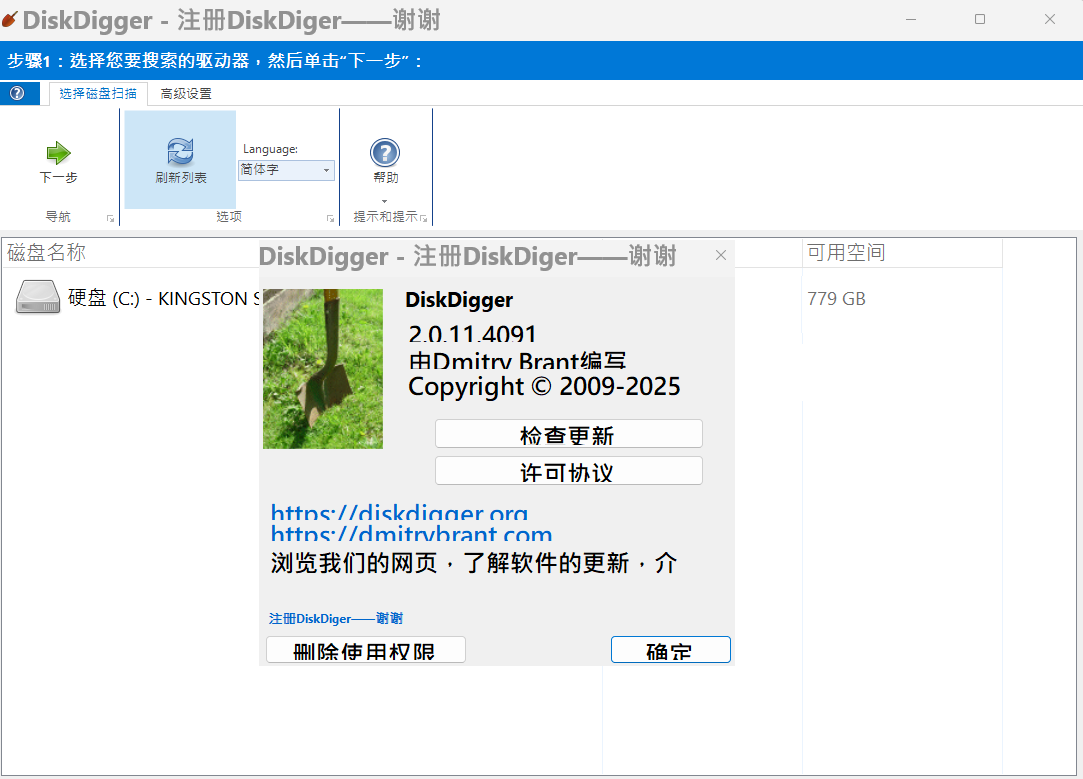
Task: Click the 检查更新 button
Action: [x=568, y=434]
